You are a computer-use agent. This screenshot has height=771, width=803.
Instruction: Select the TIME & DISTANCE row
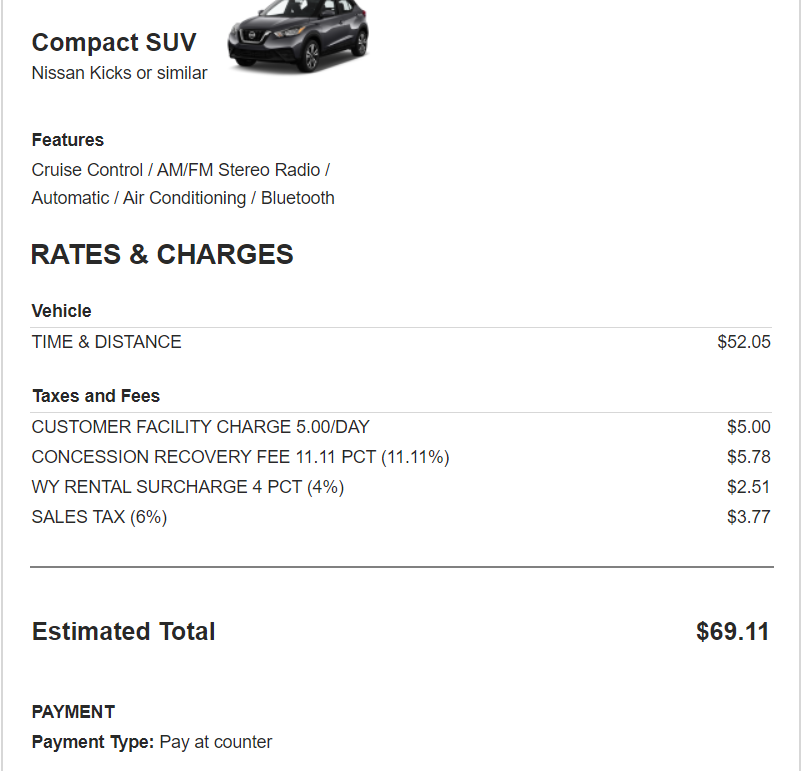coord(401,342)
